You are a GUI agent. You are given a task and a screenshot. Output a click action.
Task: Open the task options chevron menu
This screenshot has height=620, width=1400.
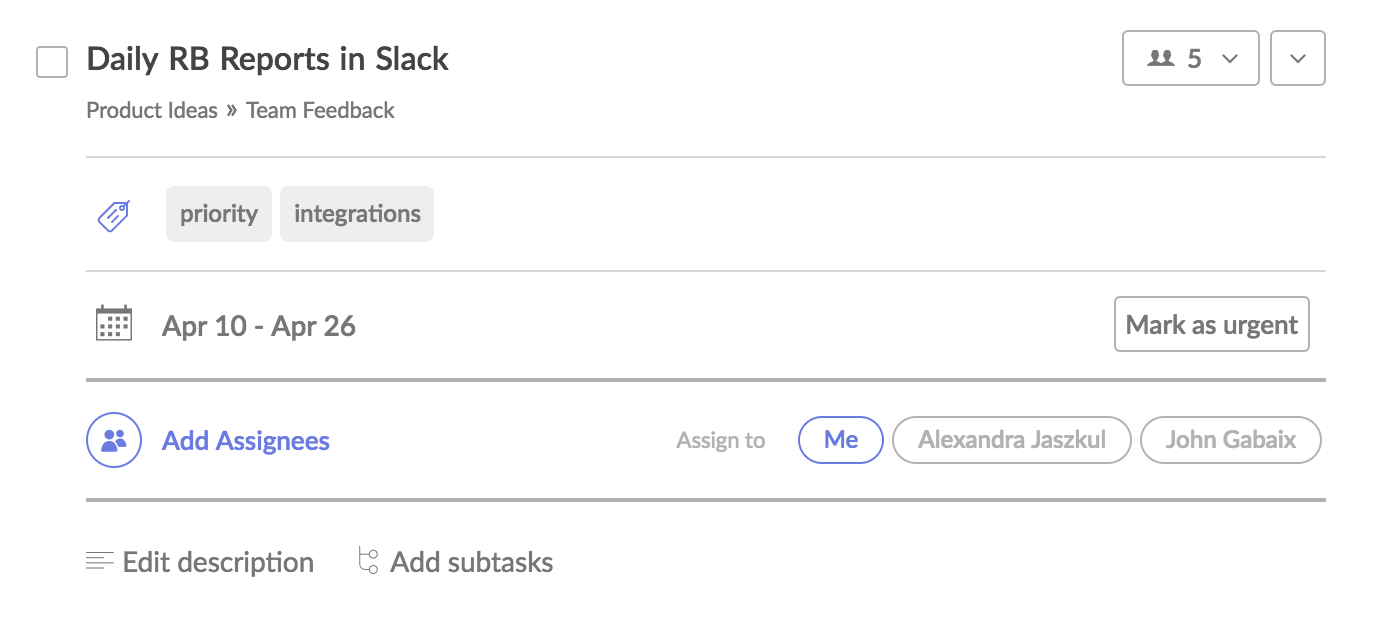pyautogui.click(x=1297, y=59)
